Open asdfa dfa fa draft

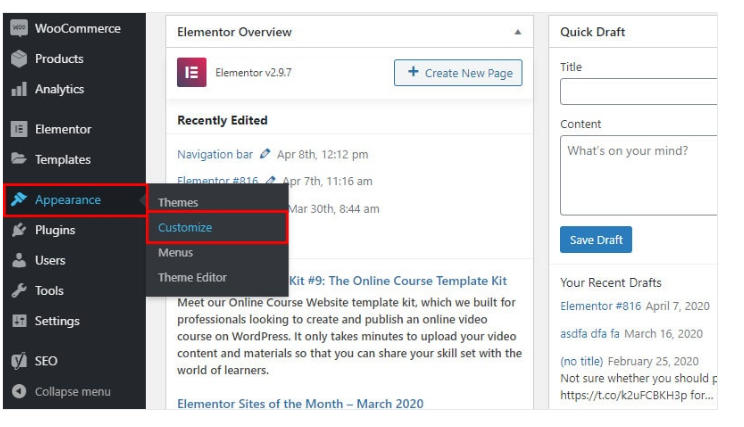tap(590, 334)
